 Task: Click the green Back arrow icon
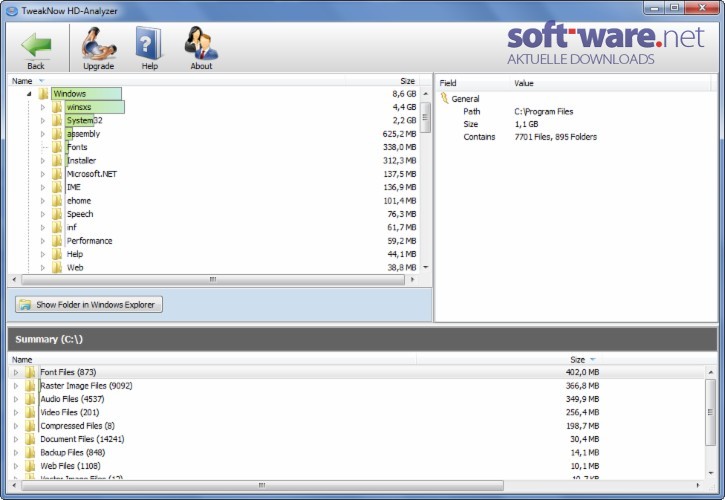point(36,45)
